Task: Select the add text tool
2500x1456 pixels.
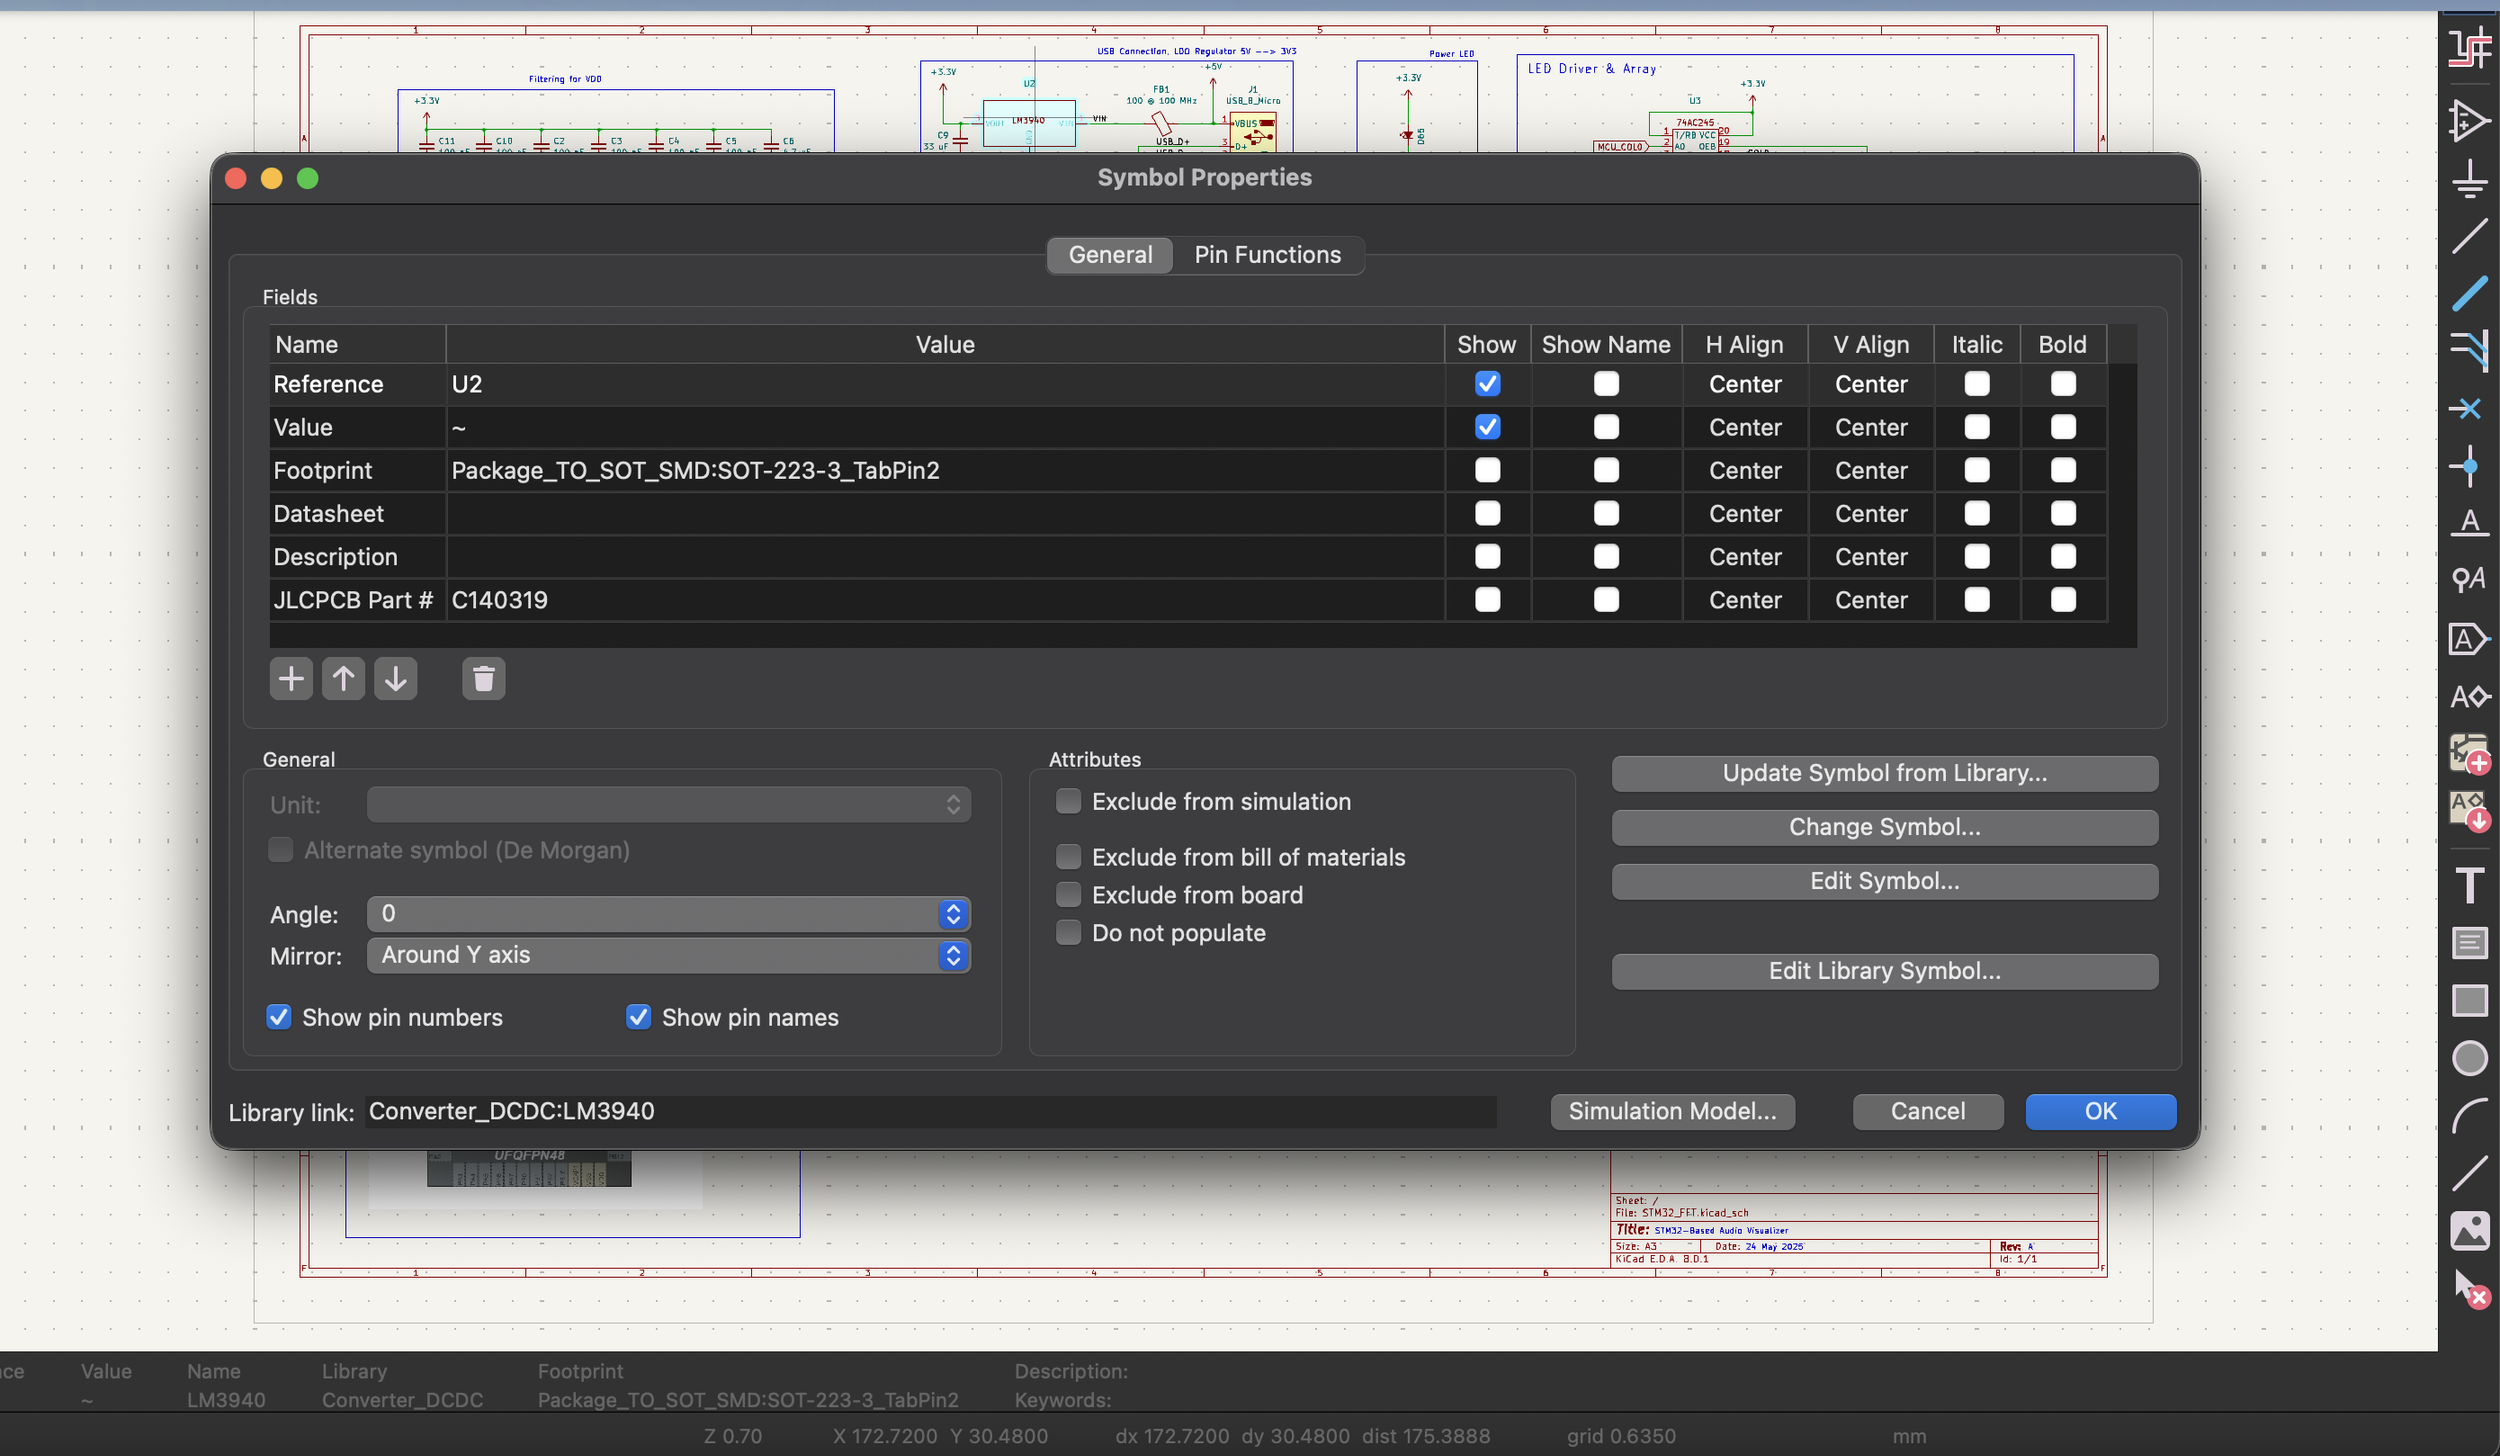Action: tap(2469, 885)
